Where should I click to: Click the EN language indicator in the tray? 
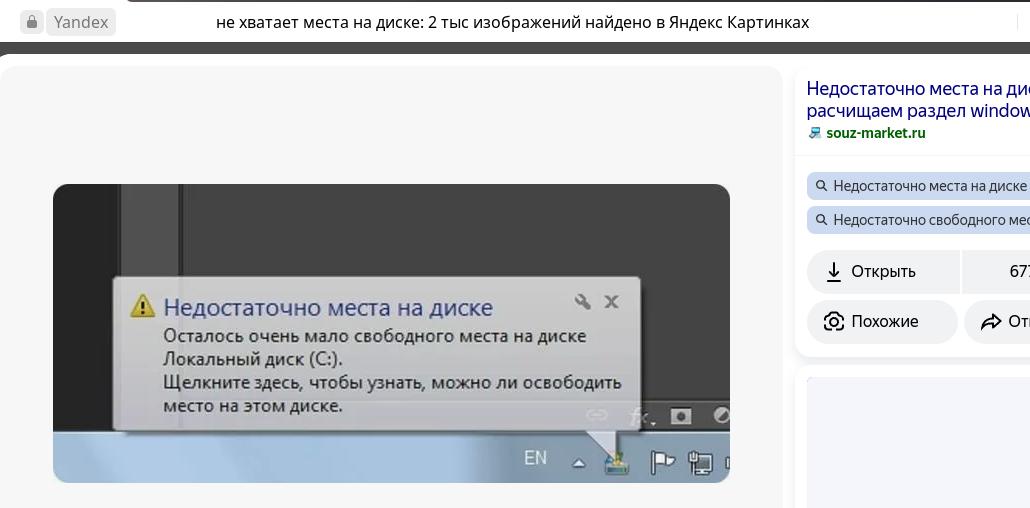[x=535, y=458]
